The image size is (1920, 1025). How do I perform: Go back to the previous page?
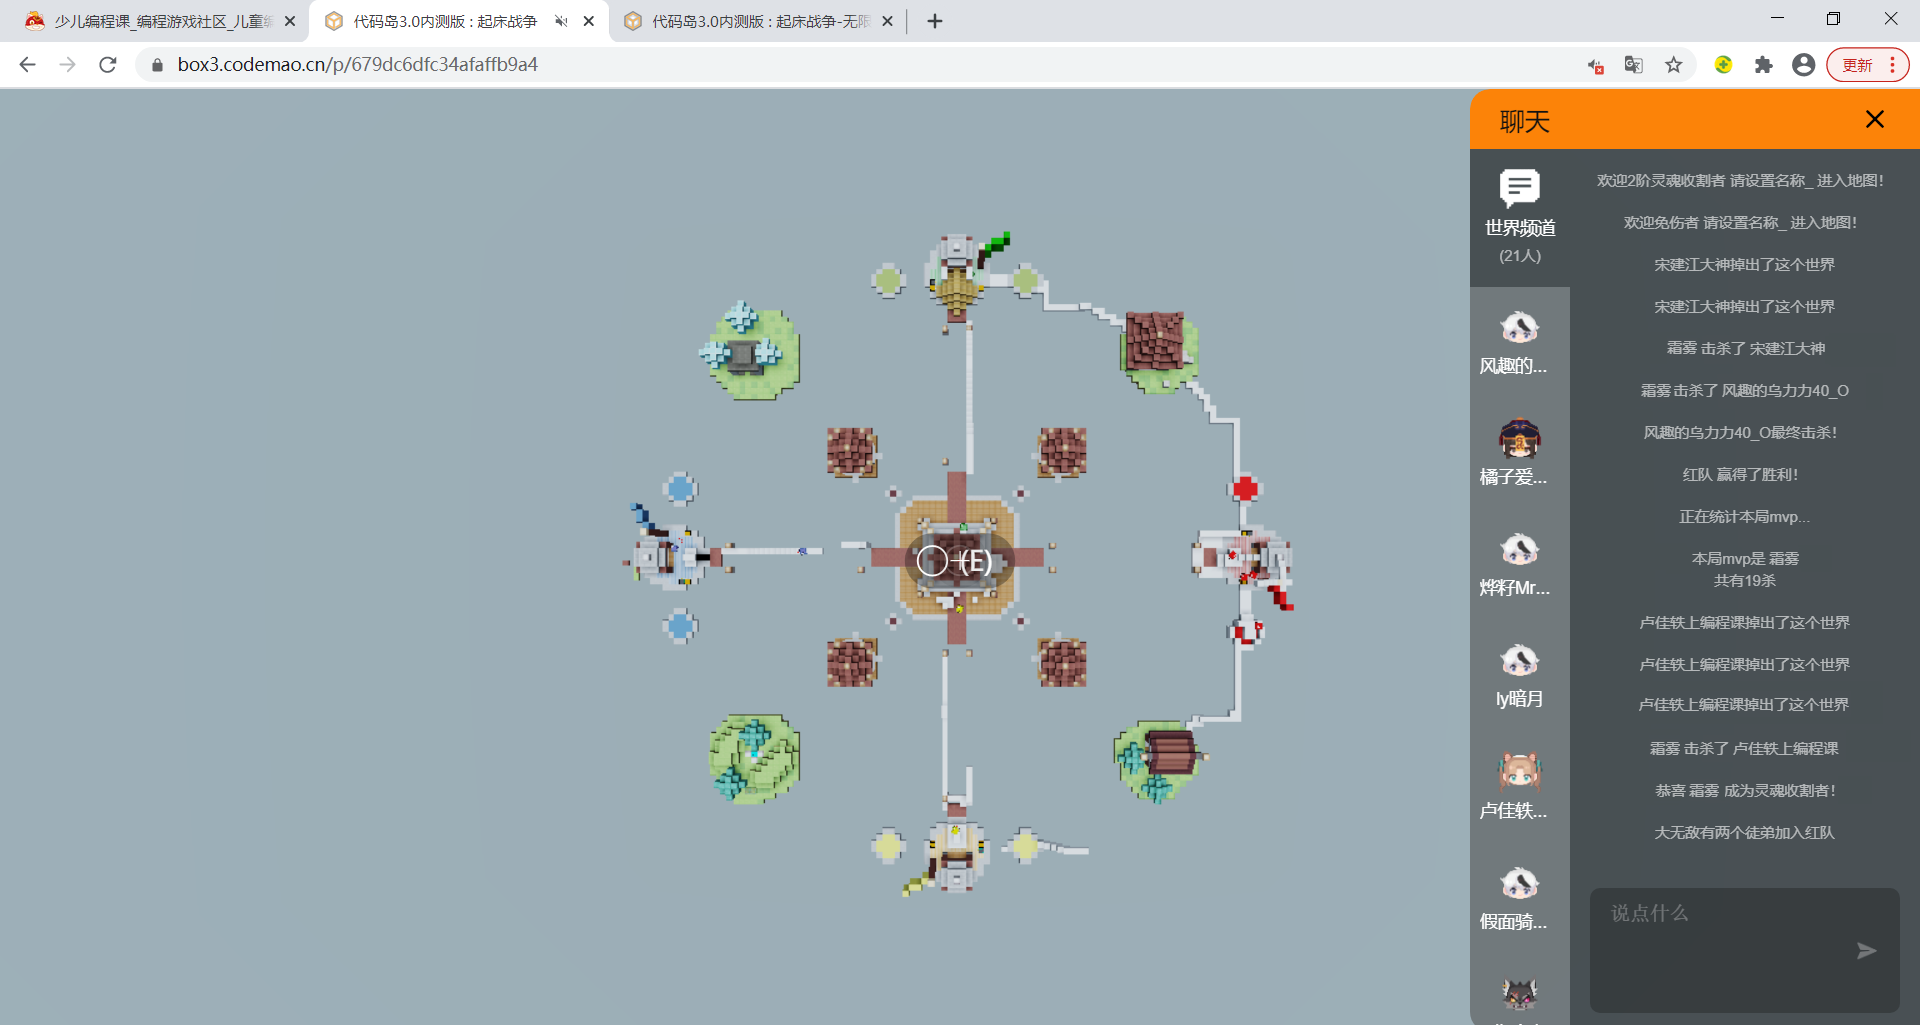pos(27,65)
